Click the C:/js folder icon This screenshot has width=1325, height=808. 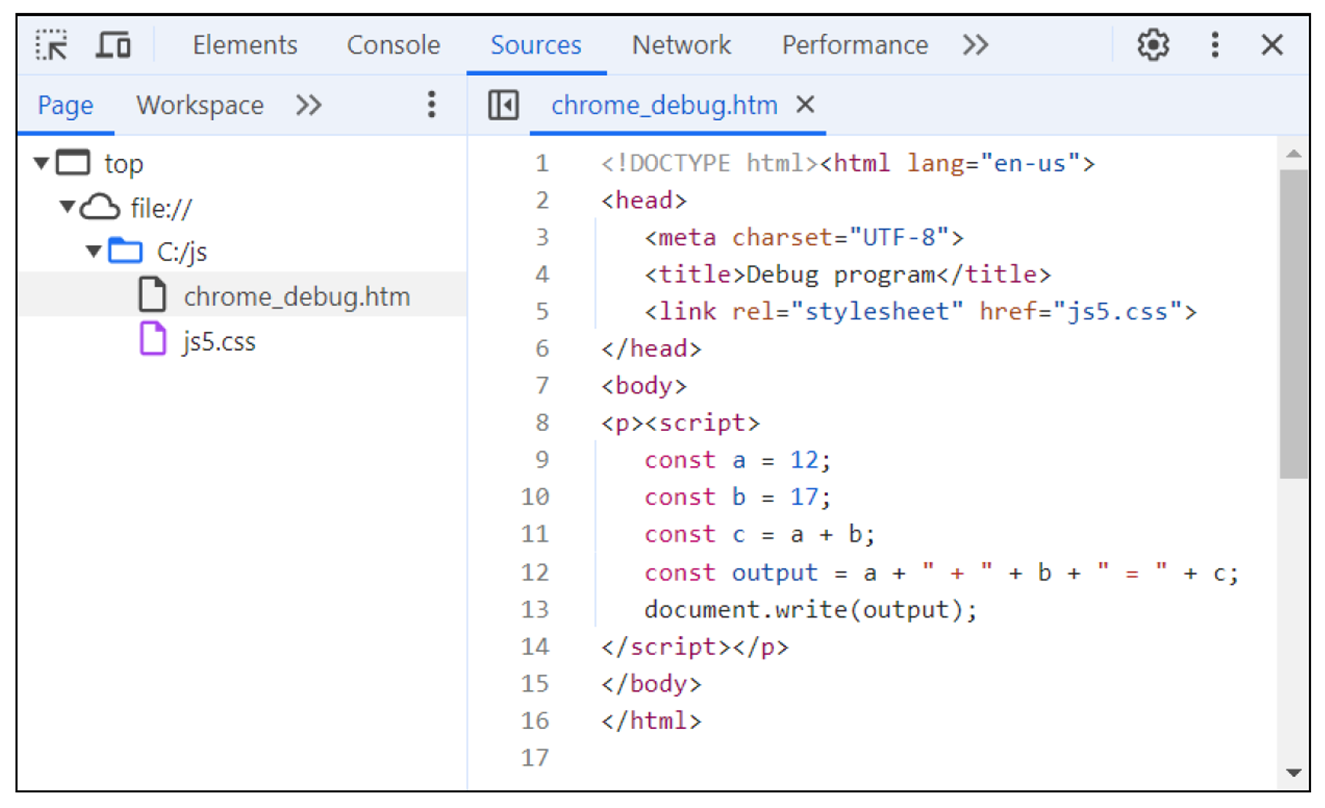point(126,251)
